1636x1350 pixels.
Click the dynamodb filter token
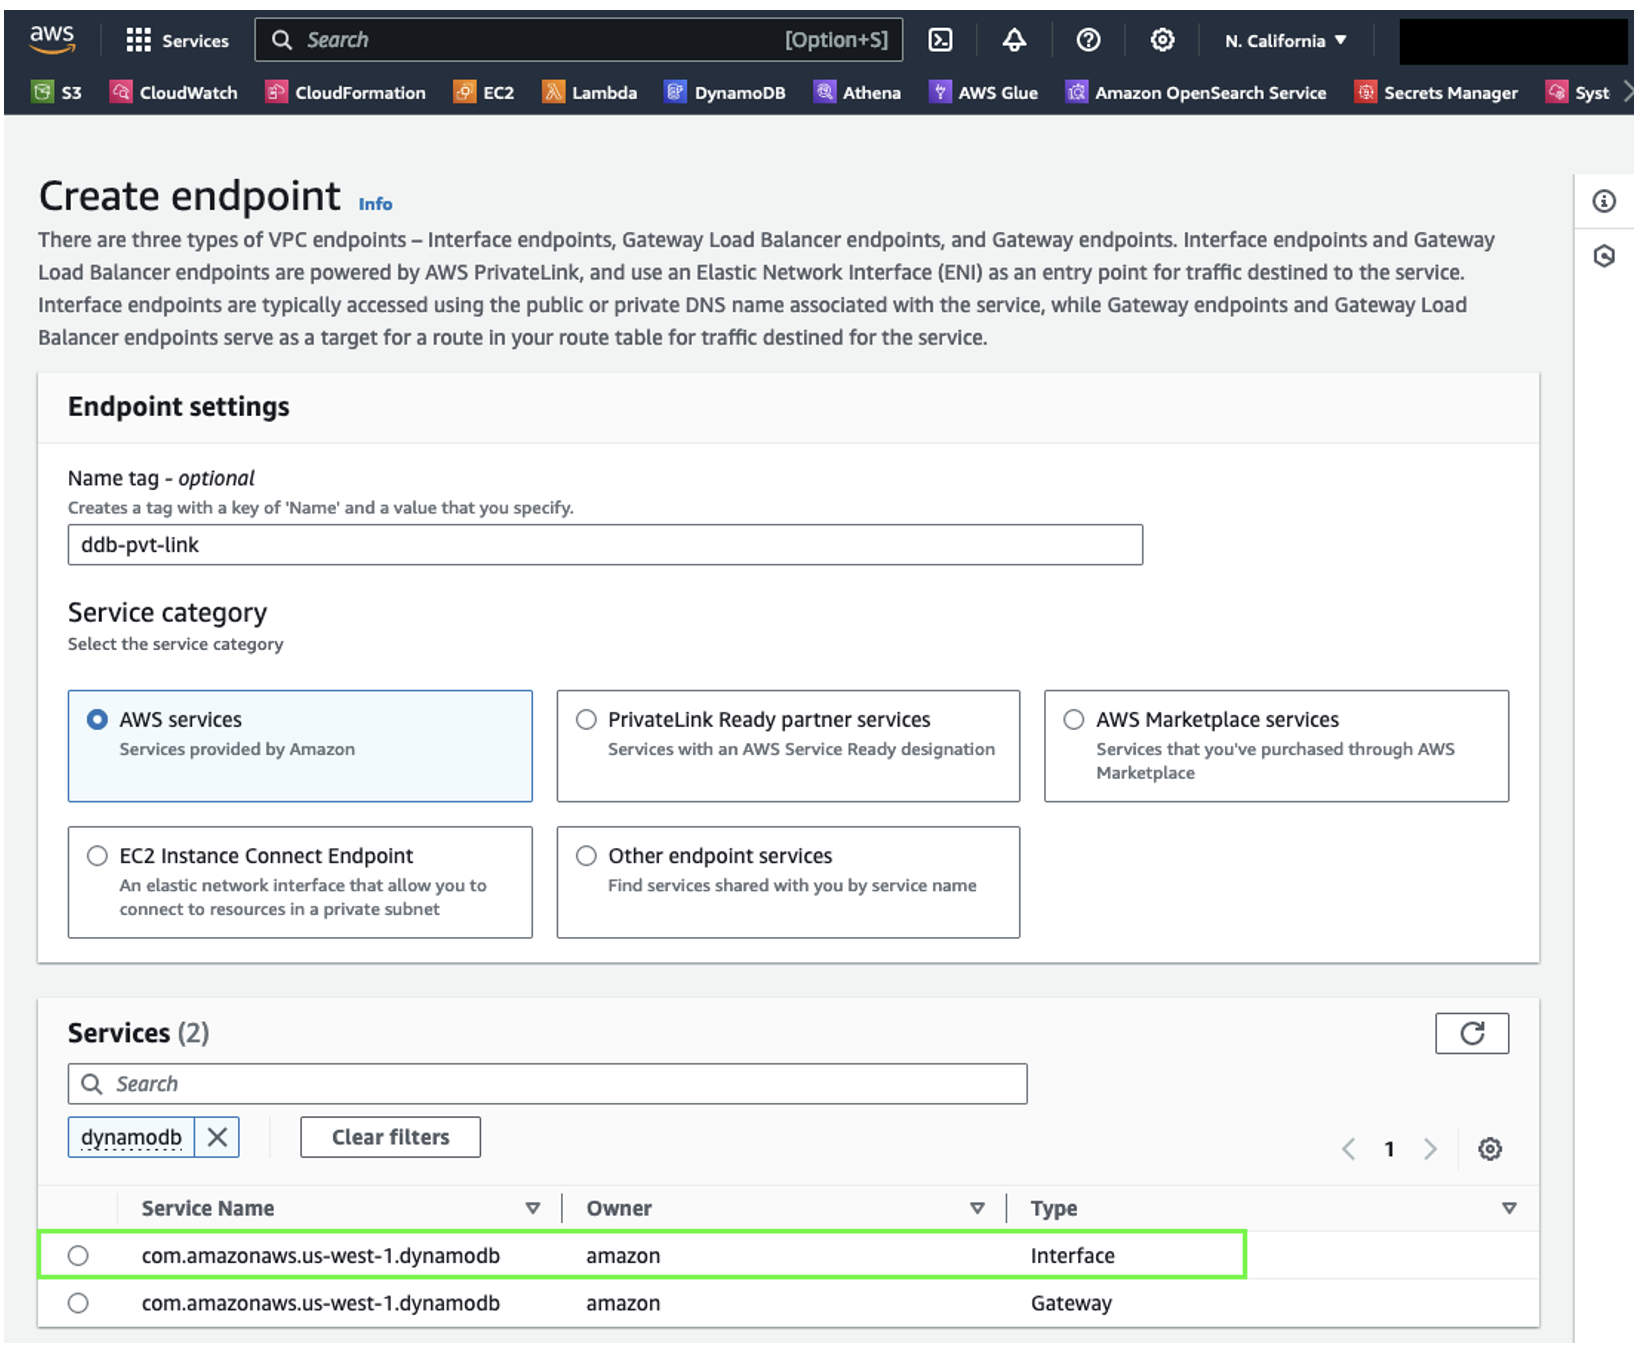[131, 1137]
